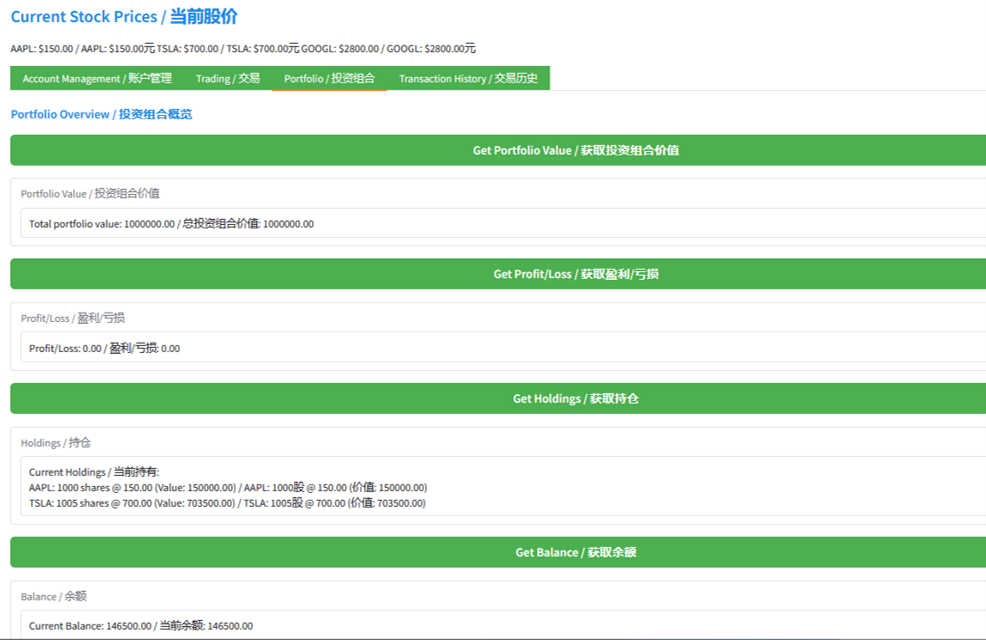Open the Transaction History tab
The image size is (986, 640).
[x=468, y=79]
